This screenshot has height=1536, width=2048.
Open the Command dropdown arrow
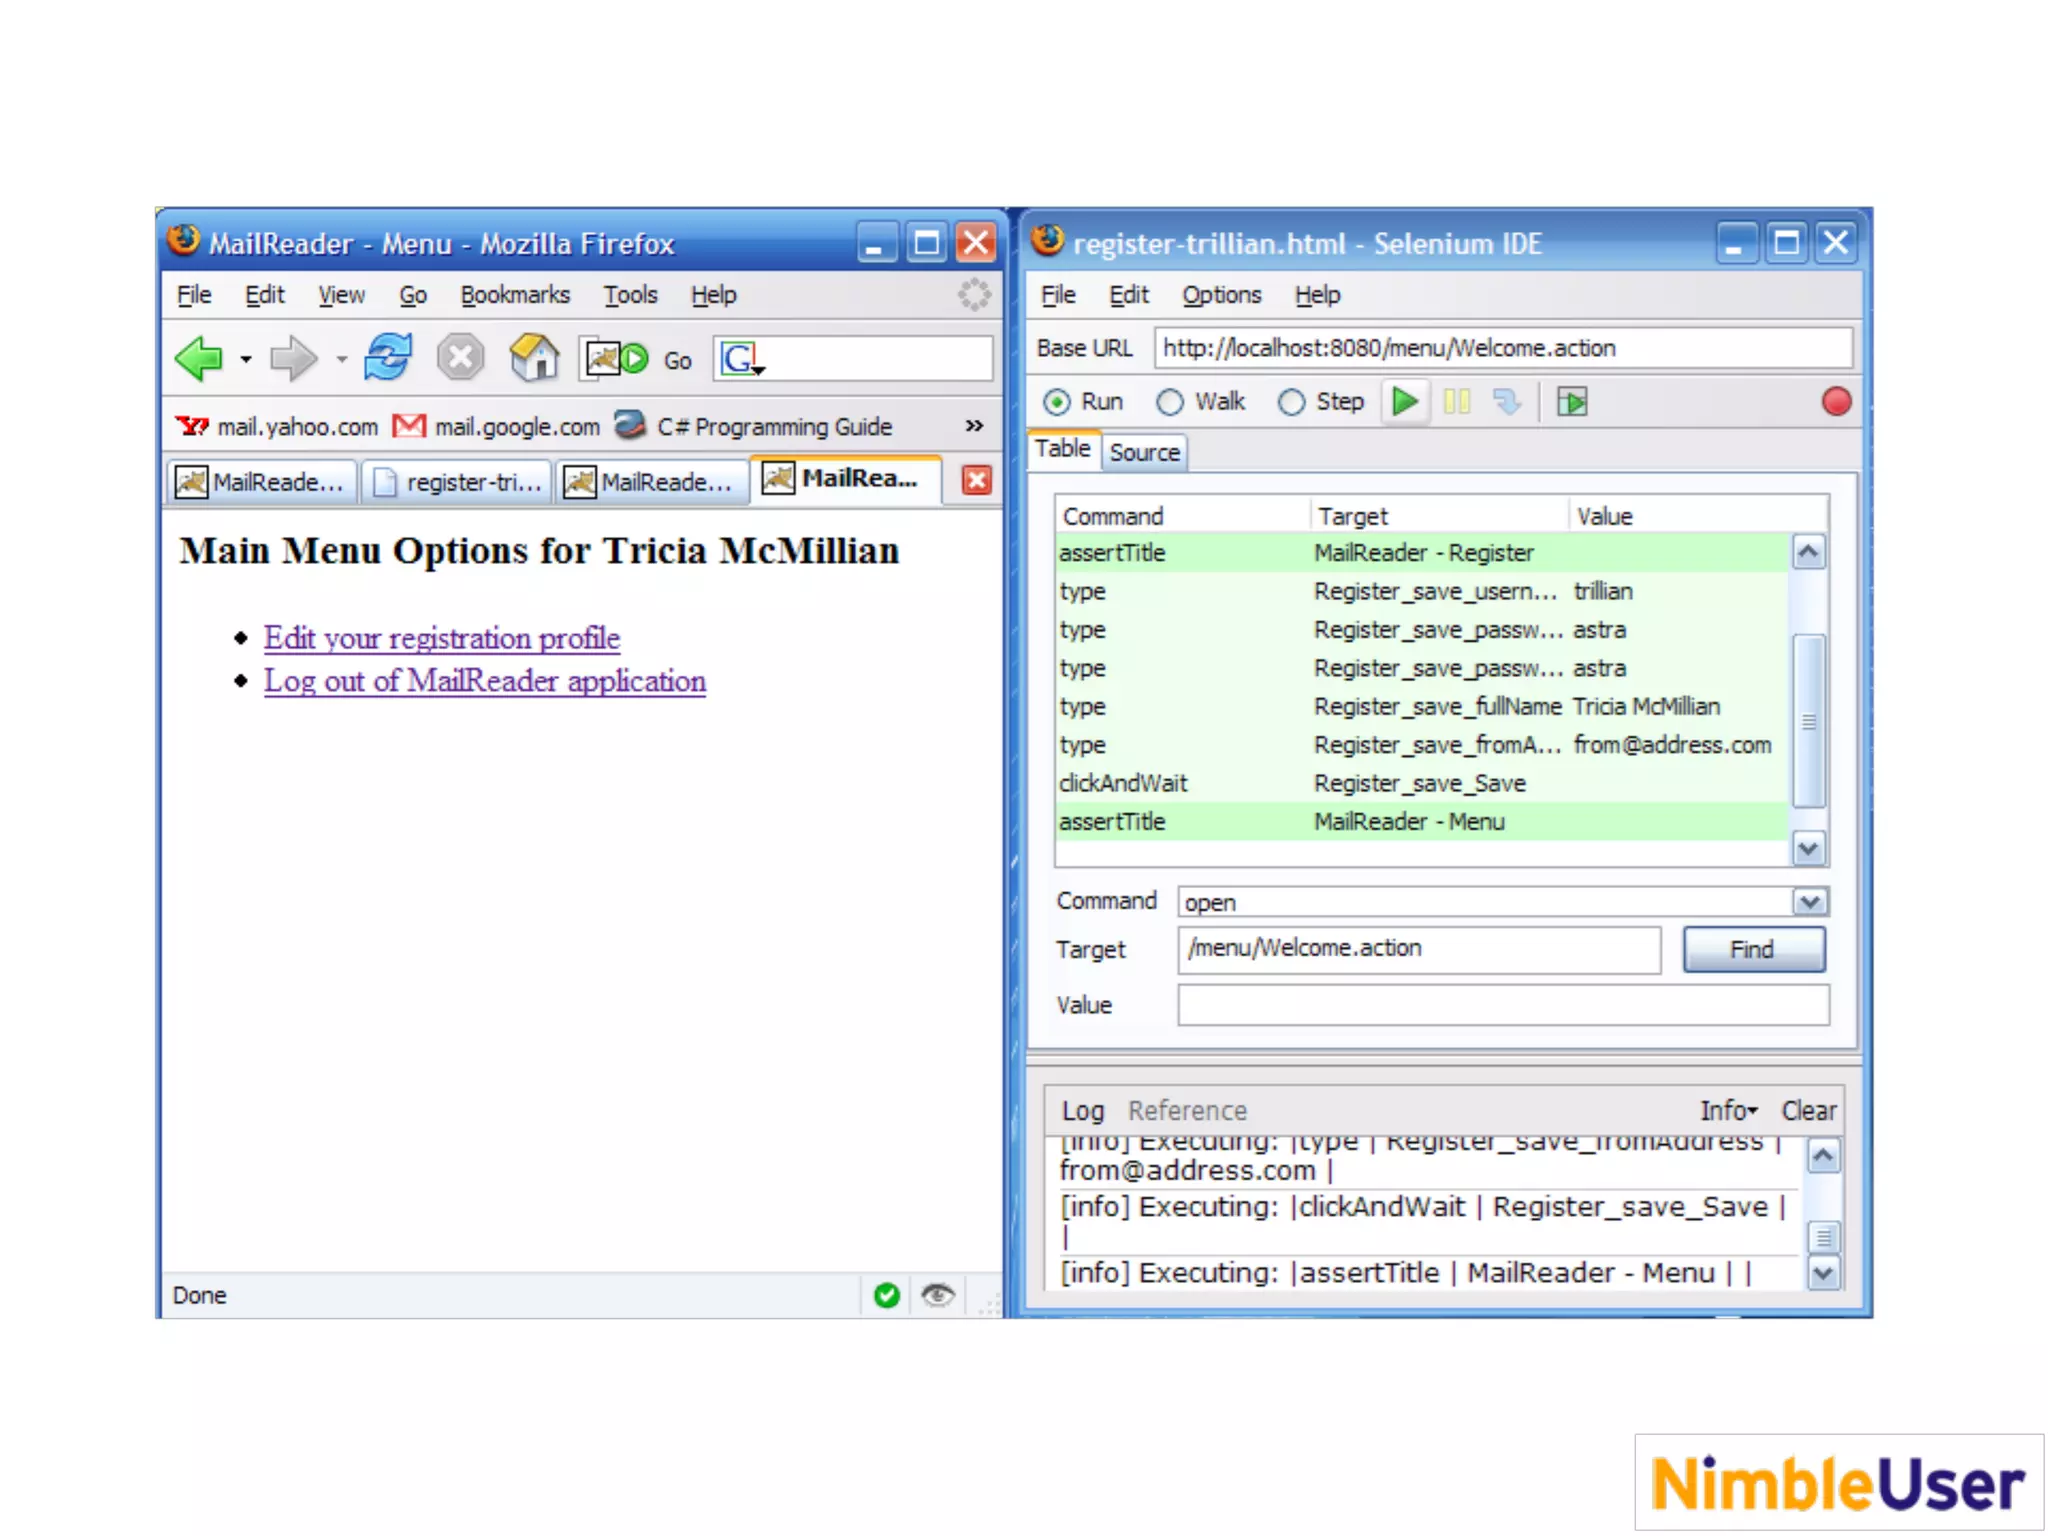click(x=1809, y=902)
